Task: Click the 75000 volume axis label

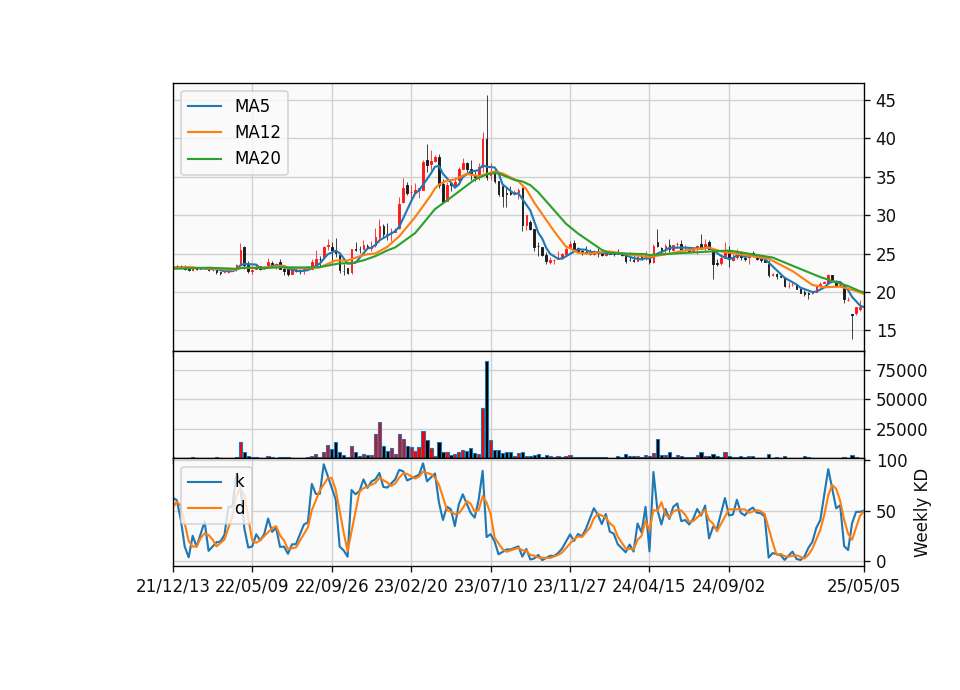Action: [x=901, y=370]
